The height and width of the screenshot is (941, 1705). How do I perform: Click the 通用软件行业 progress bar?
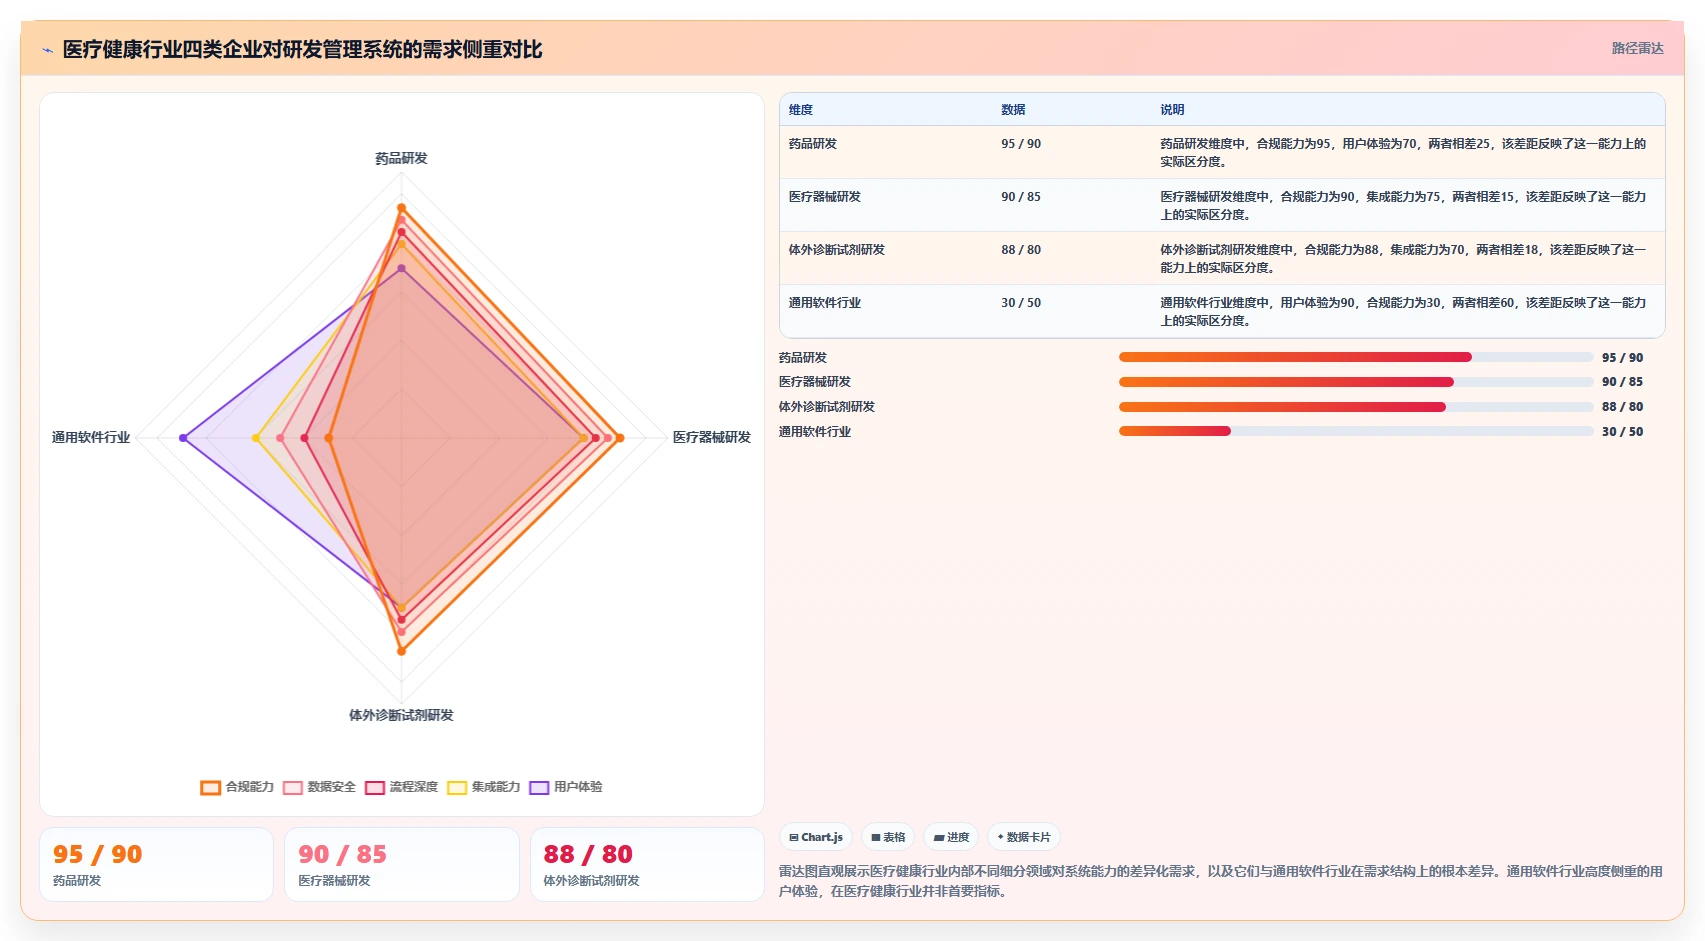click(x=1356, y=431)
